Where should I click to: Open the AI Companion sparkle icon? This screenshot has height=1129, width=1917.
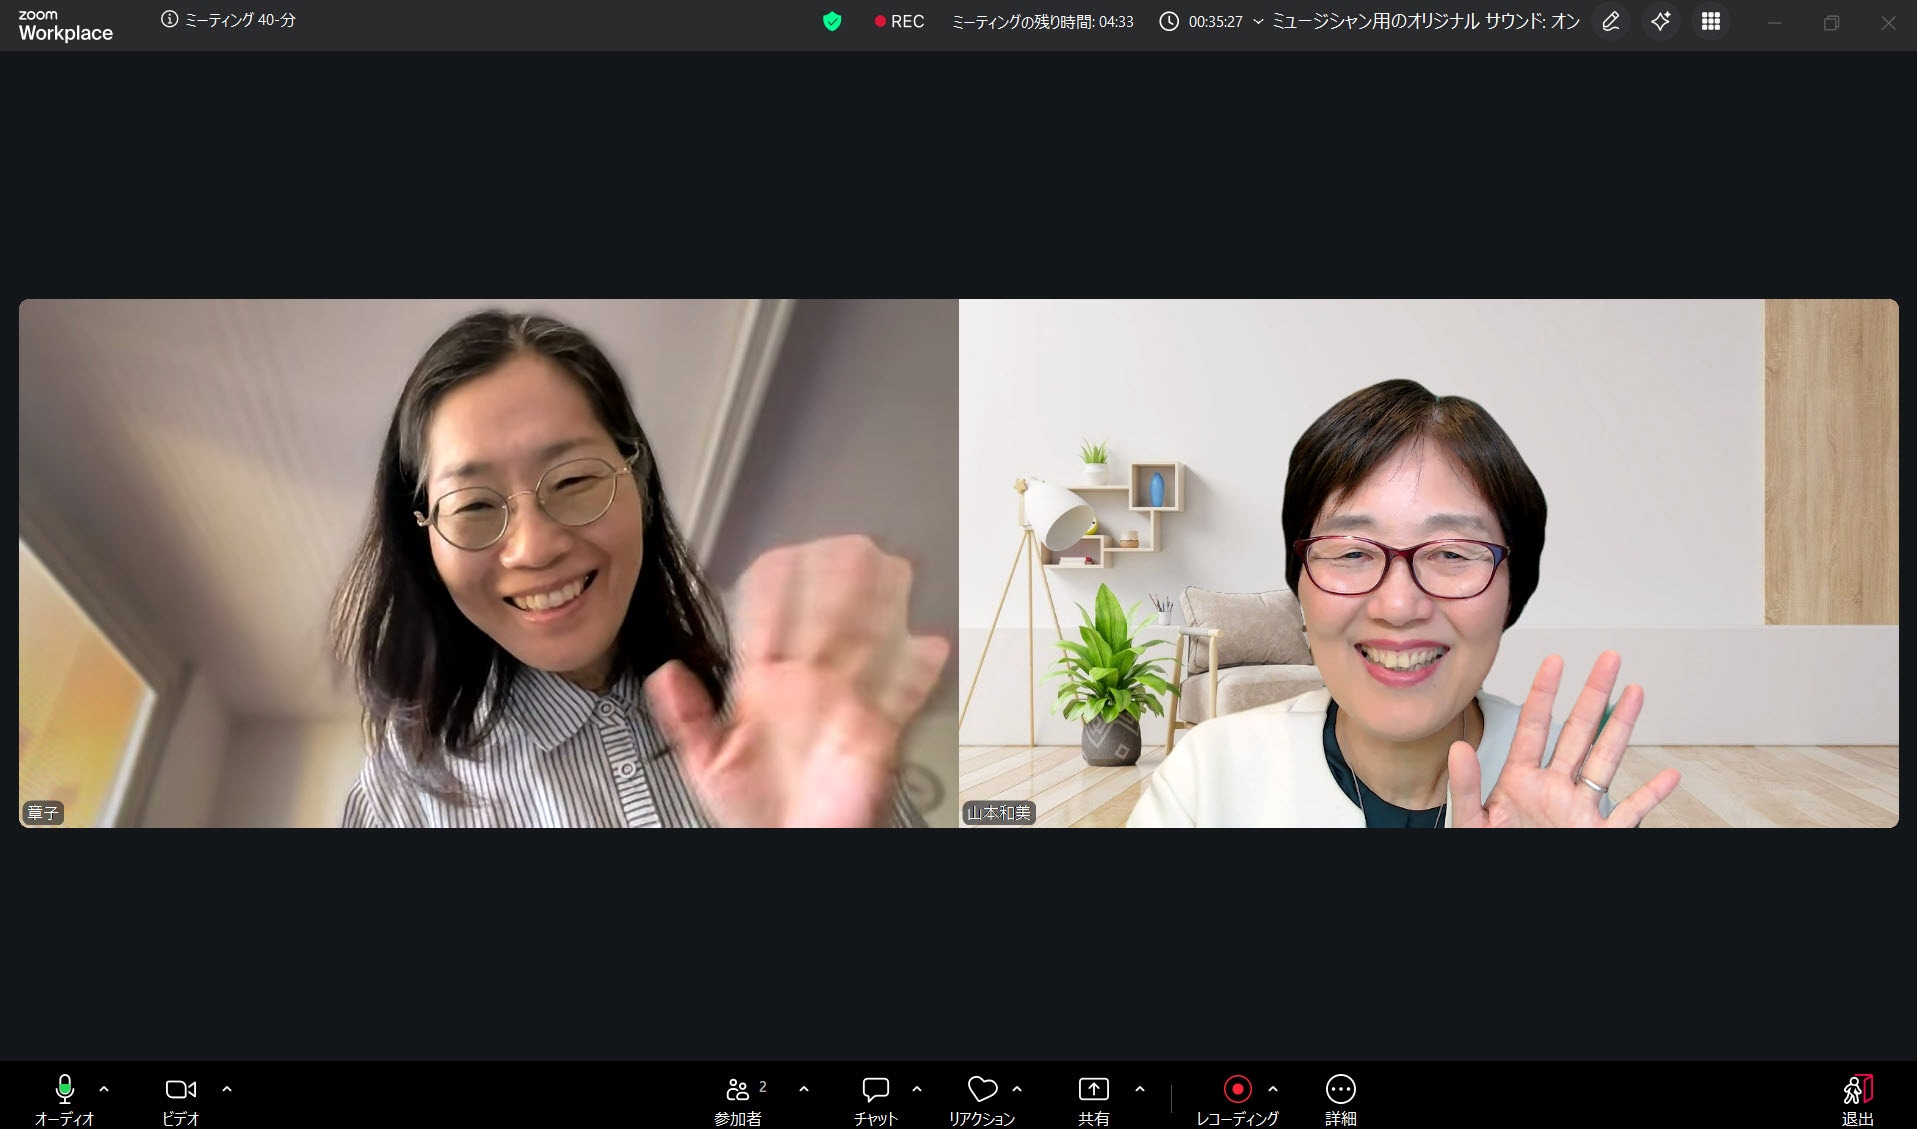(1660, 21)
